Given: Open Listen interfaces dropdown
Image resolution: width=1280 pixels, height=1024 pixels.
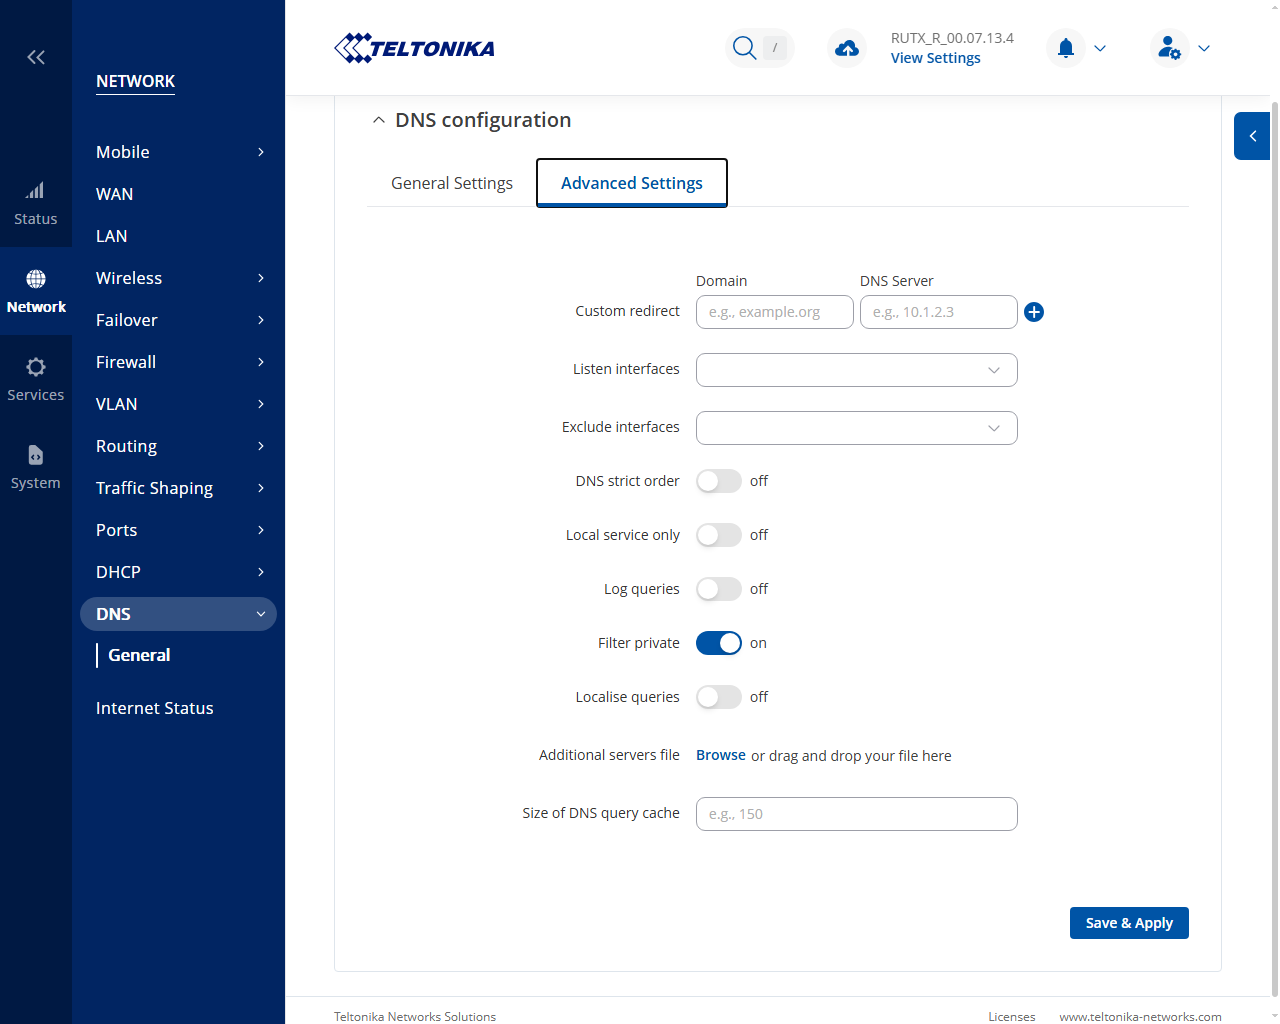Looking at the screenshot, I should click(857, 370).
